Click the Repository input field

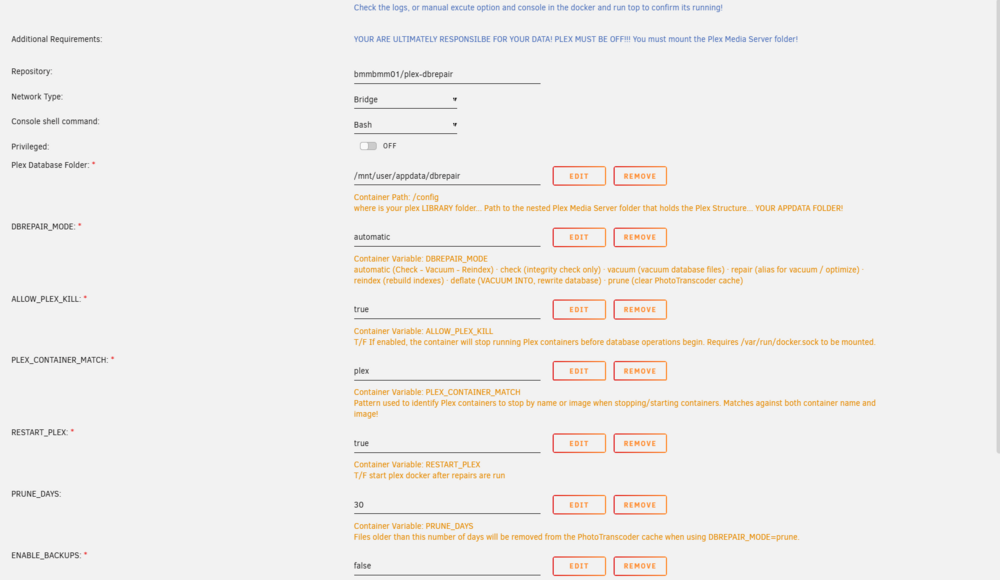[x=446, y=74]
